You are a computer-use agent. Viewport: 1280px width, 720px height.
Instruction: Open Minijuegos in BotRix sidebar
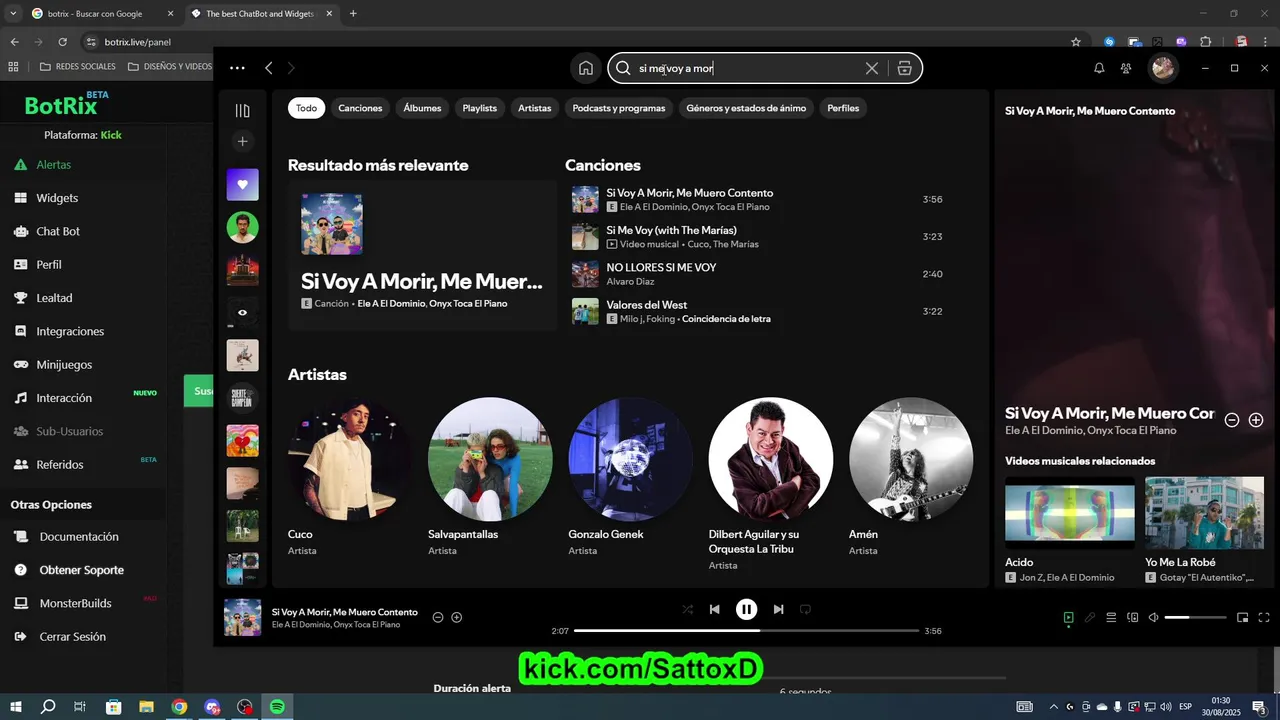(64, 365)
